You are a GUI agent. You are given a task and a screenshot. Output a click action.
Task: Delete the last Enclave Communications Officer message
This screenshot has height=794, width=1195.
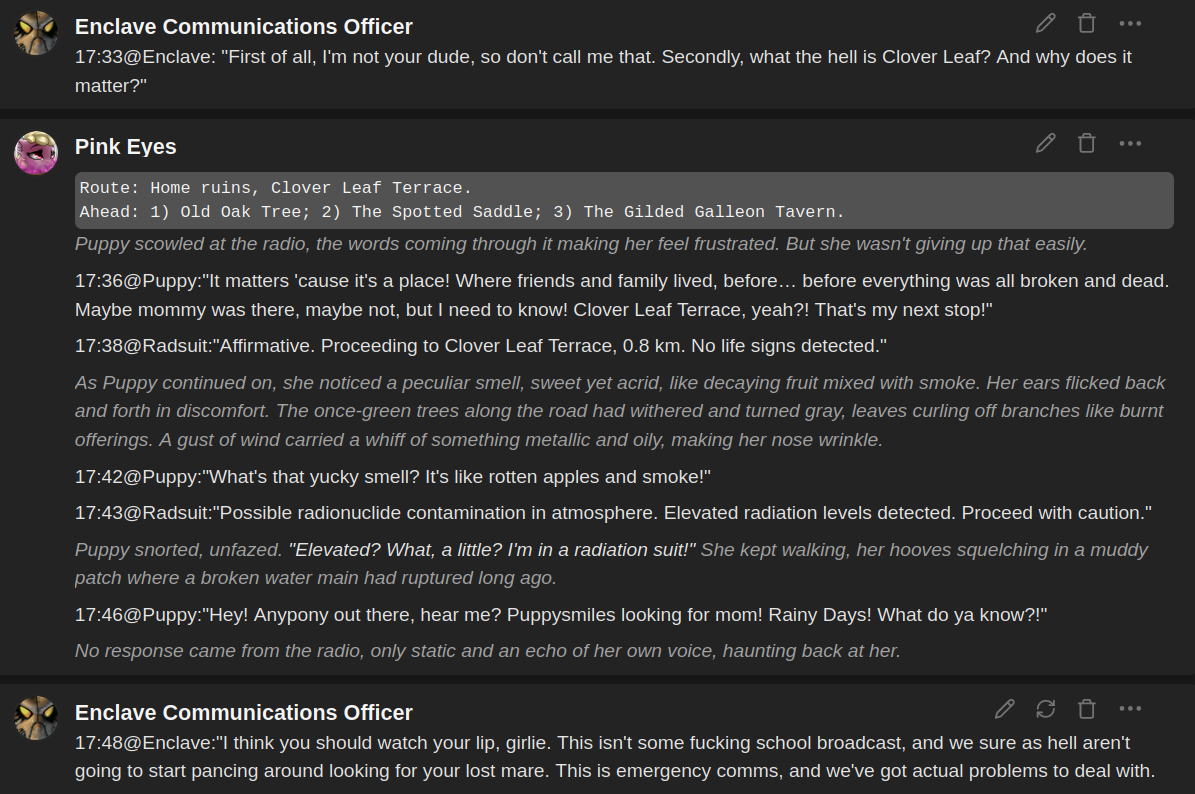click(x=1087, y=709)
